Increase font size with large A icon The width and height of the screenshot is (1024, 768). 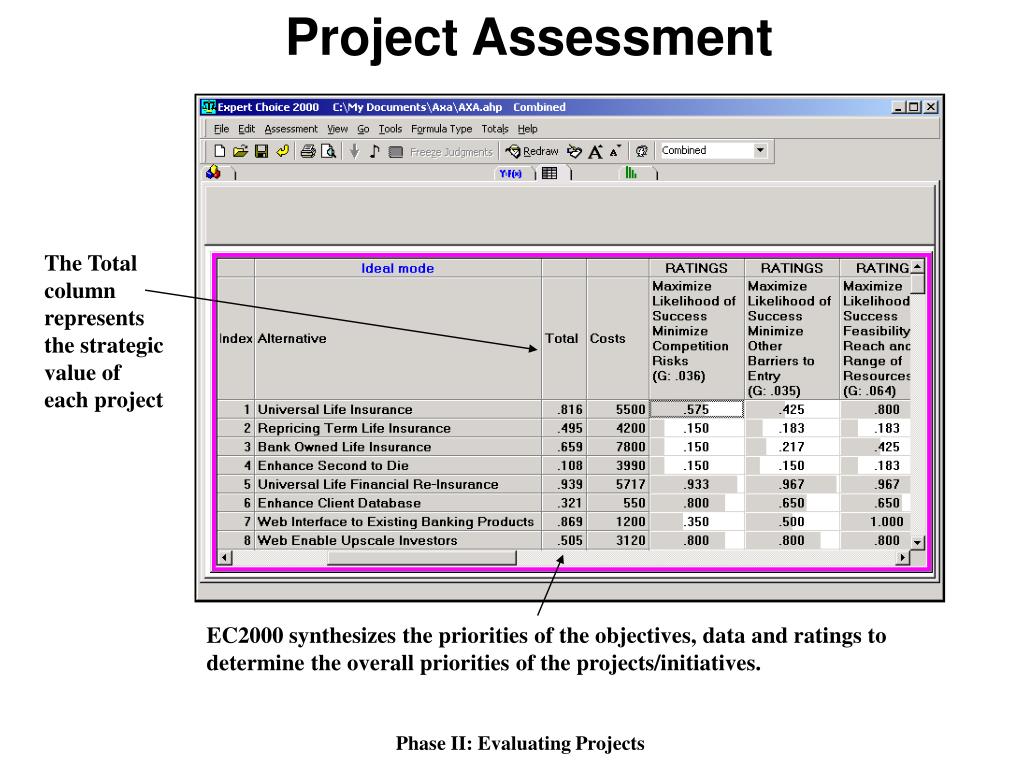[596, 151]
